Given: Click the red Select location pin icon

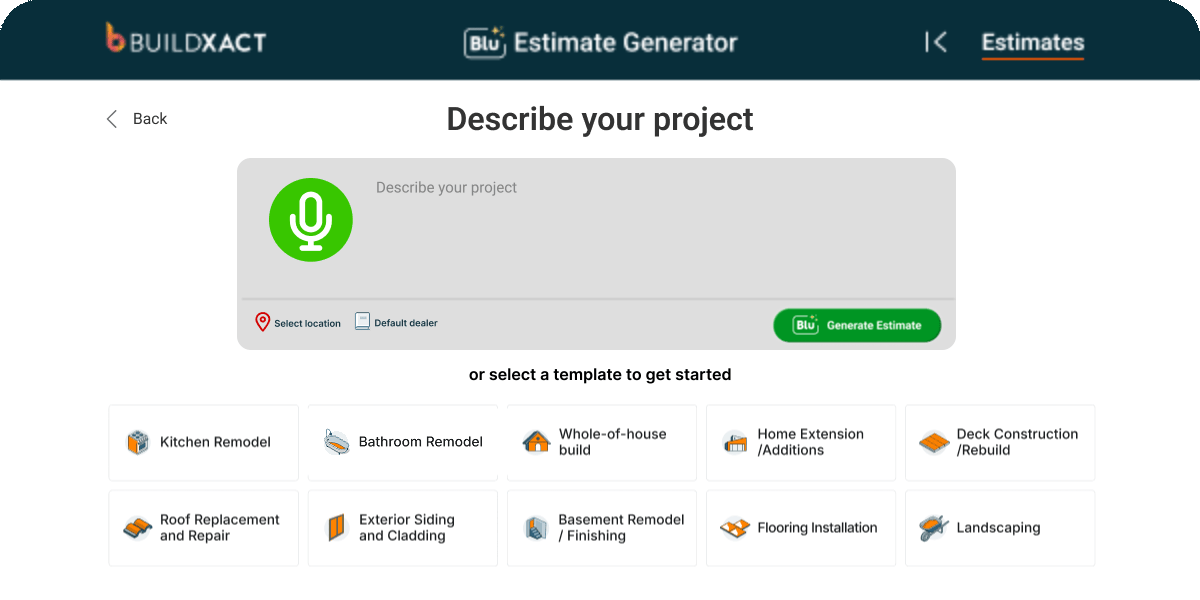Looking at the screenshot, I should (x=262, y=322).
